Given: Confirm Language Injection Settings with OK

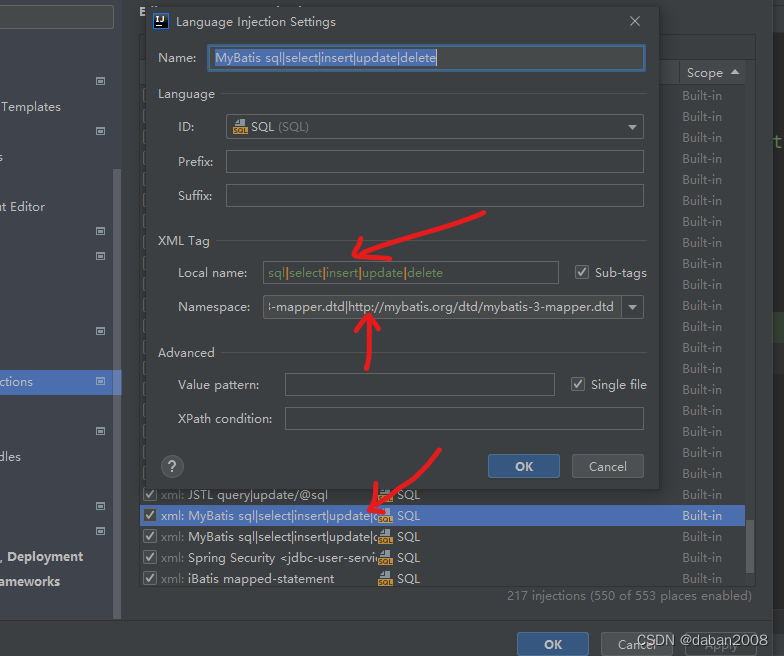Looking at the screenshot, I should (x=524, y=466).
